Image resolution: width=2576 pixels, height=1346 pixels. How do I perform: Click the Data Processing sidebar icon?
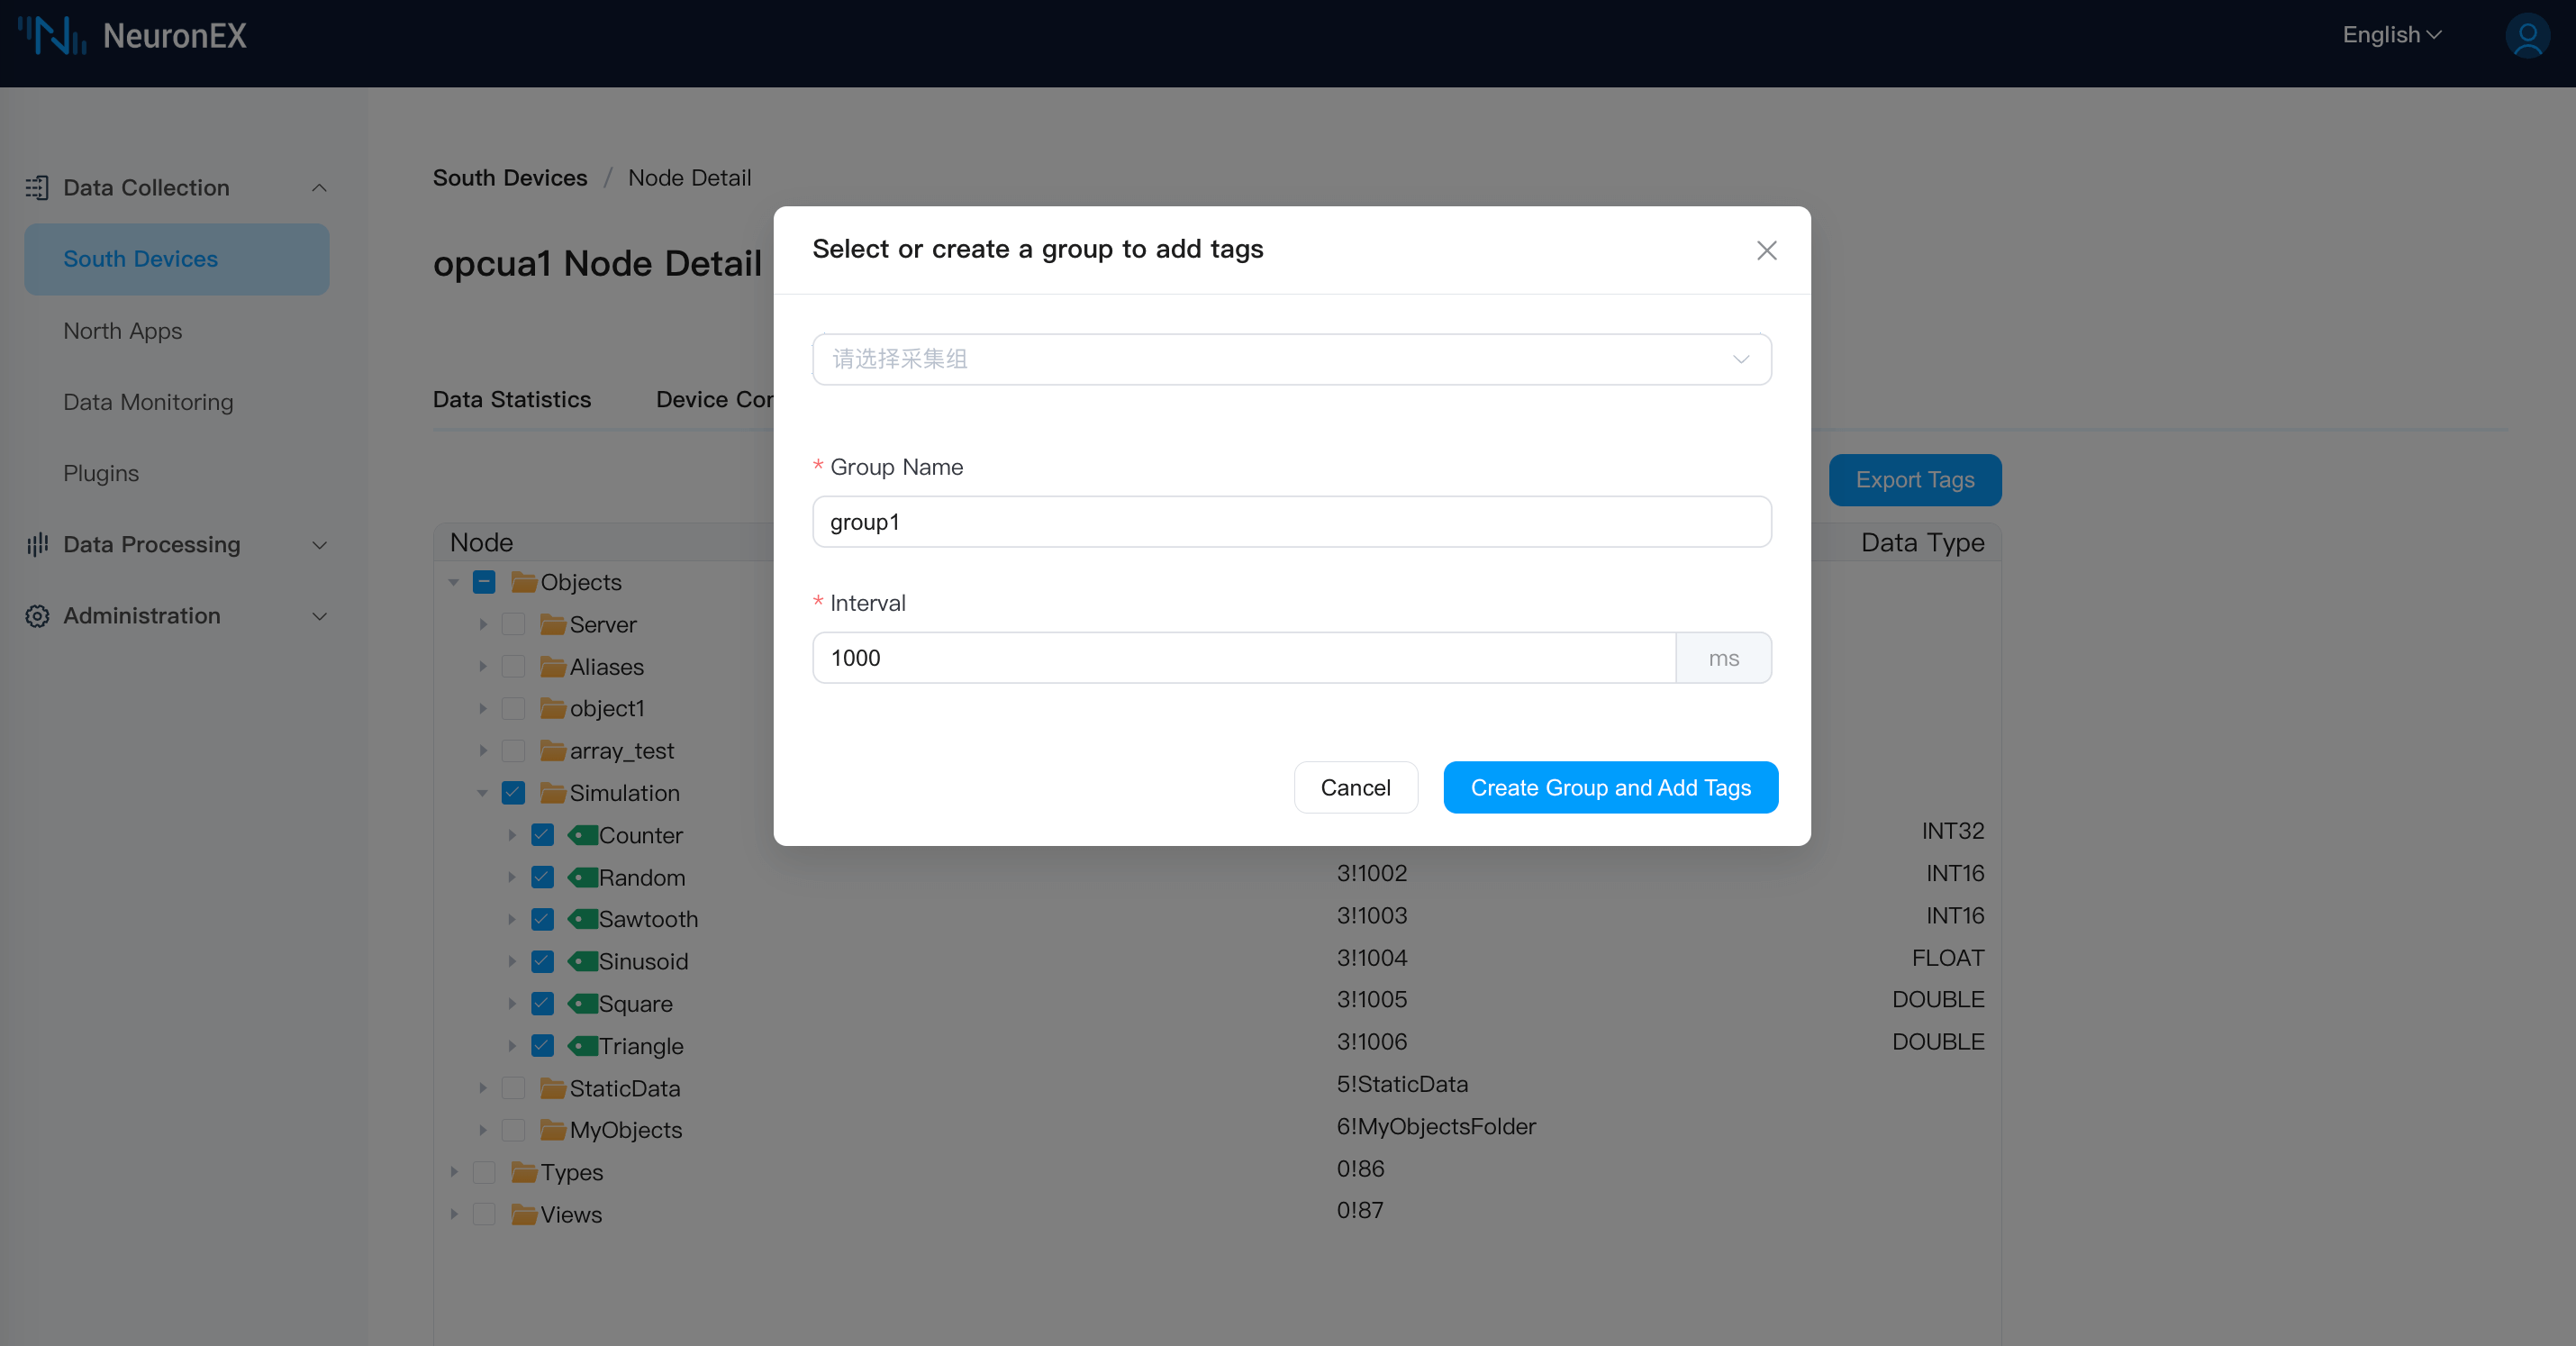click(x=37, y=544)
